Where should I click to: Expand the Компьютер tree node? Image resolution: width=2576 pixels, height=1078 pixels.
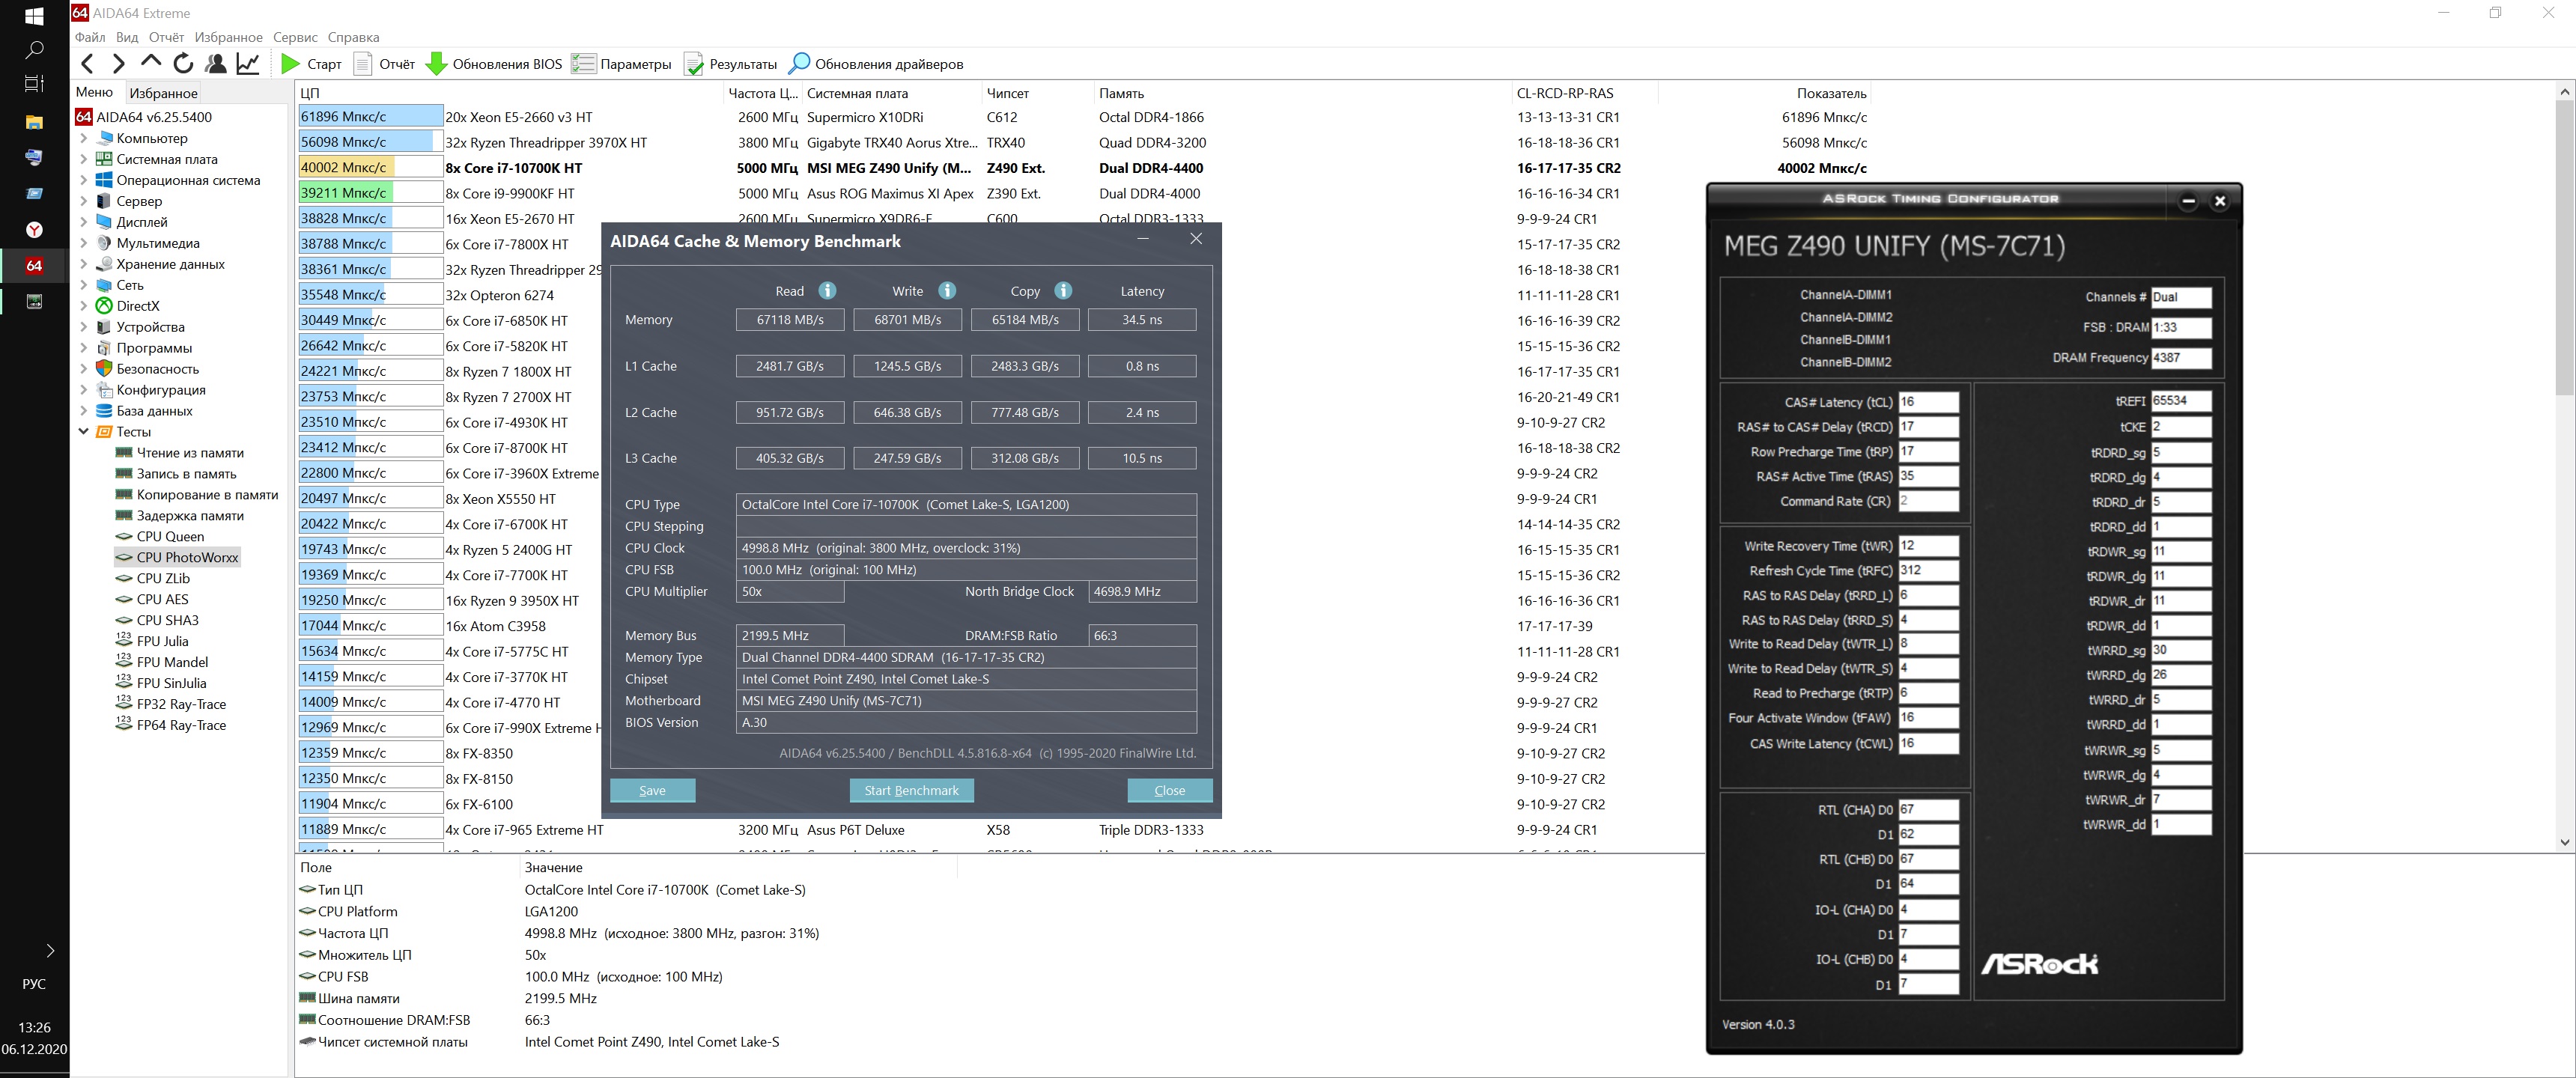(84, 139)
